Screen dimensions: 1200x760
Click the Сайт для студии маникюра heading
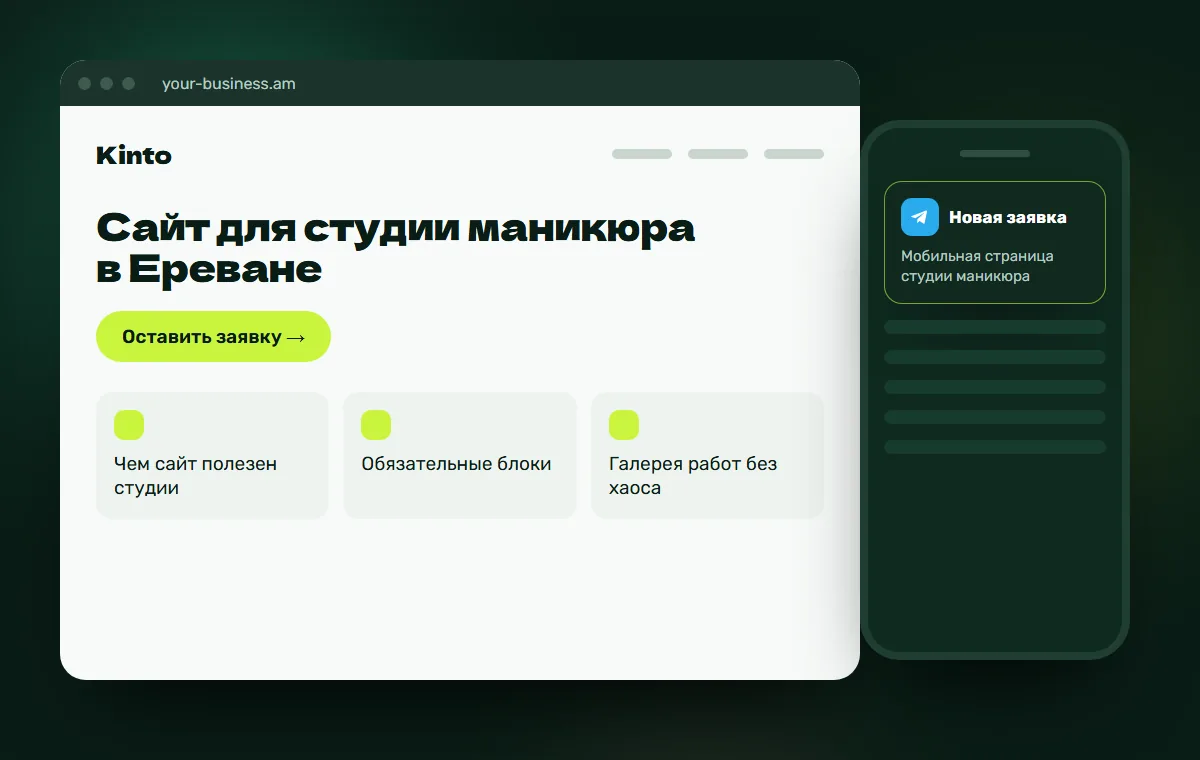point(396,248)
